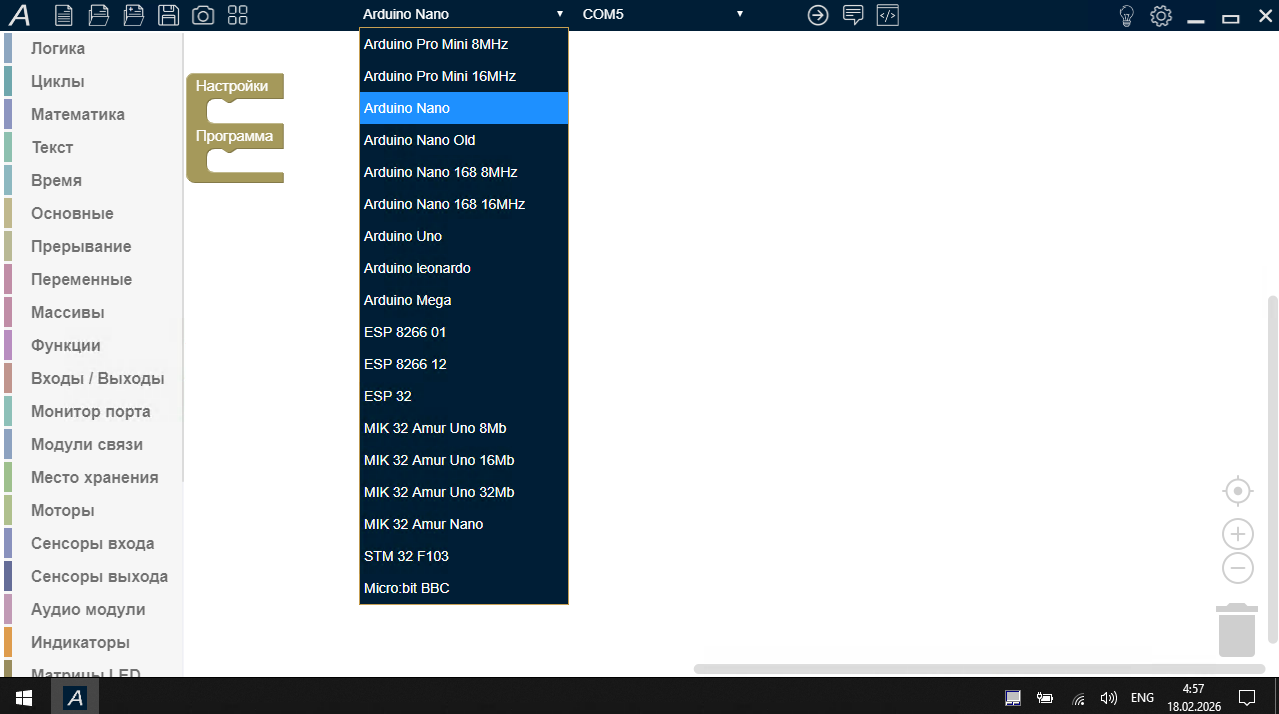This screenshot has height=714, width=1279.
Task: Click the new file document icon
Action: (x=64, y=15)
